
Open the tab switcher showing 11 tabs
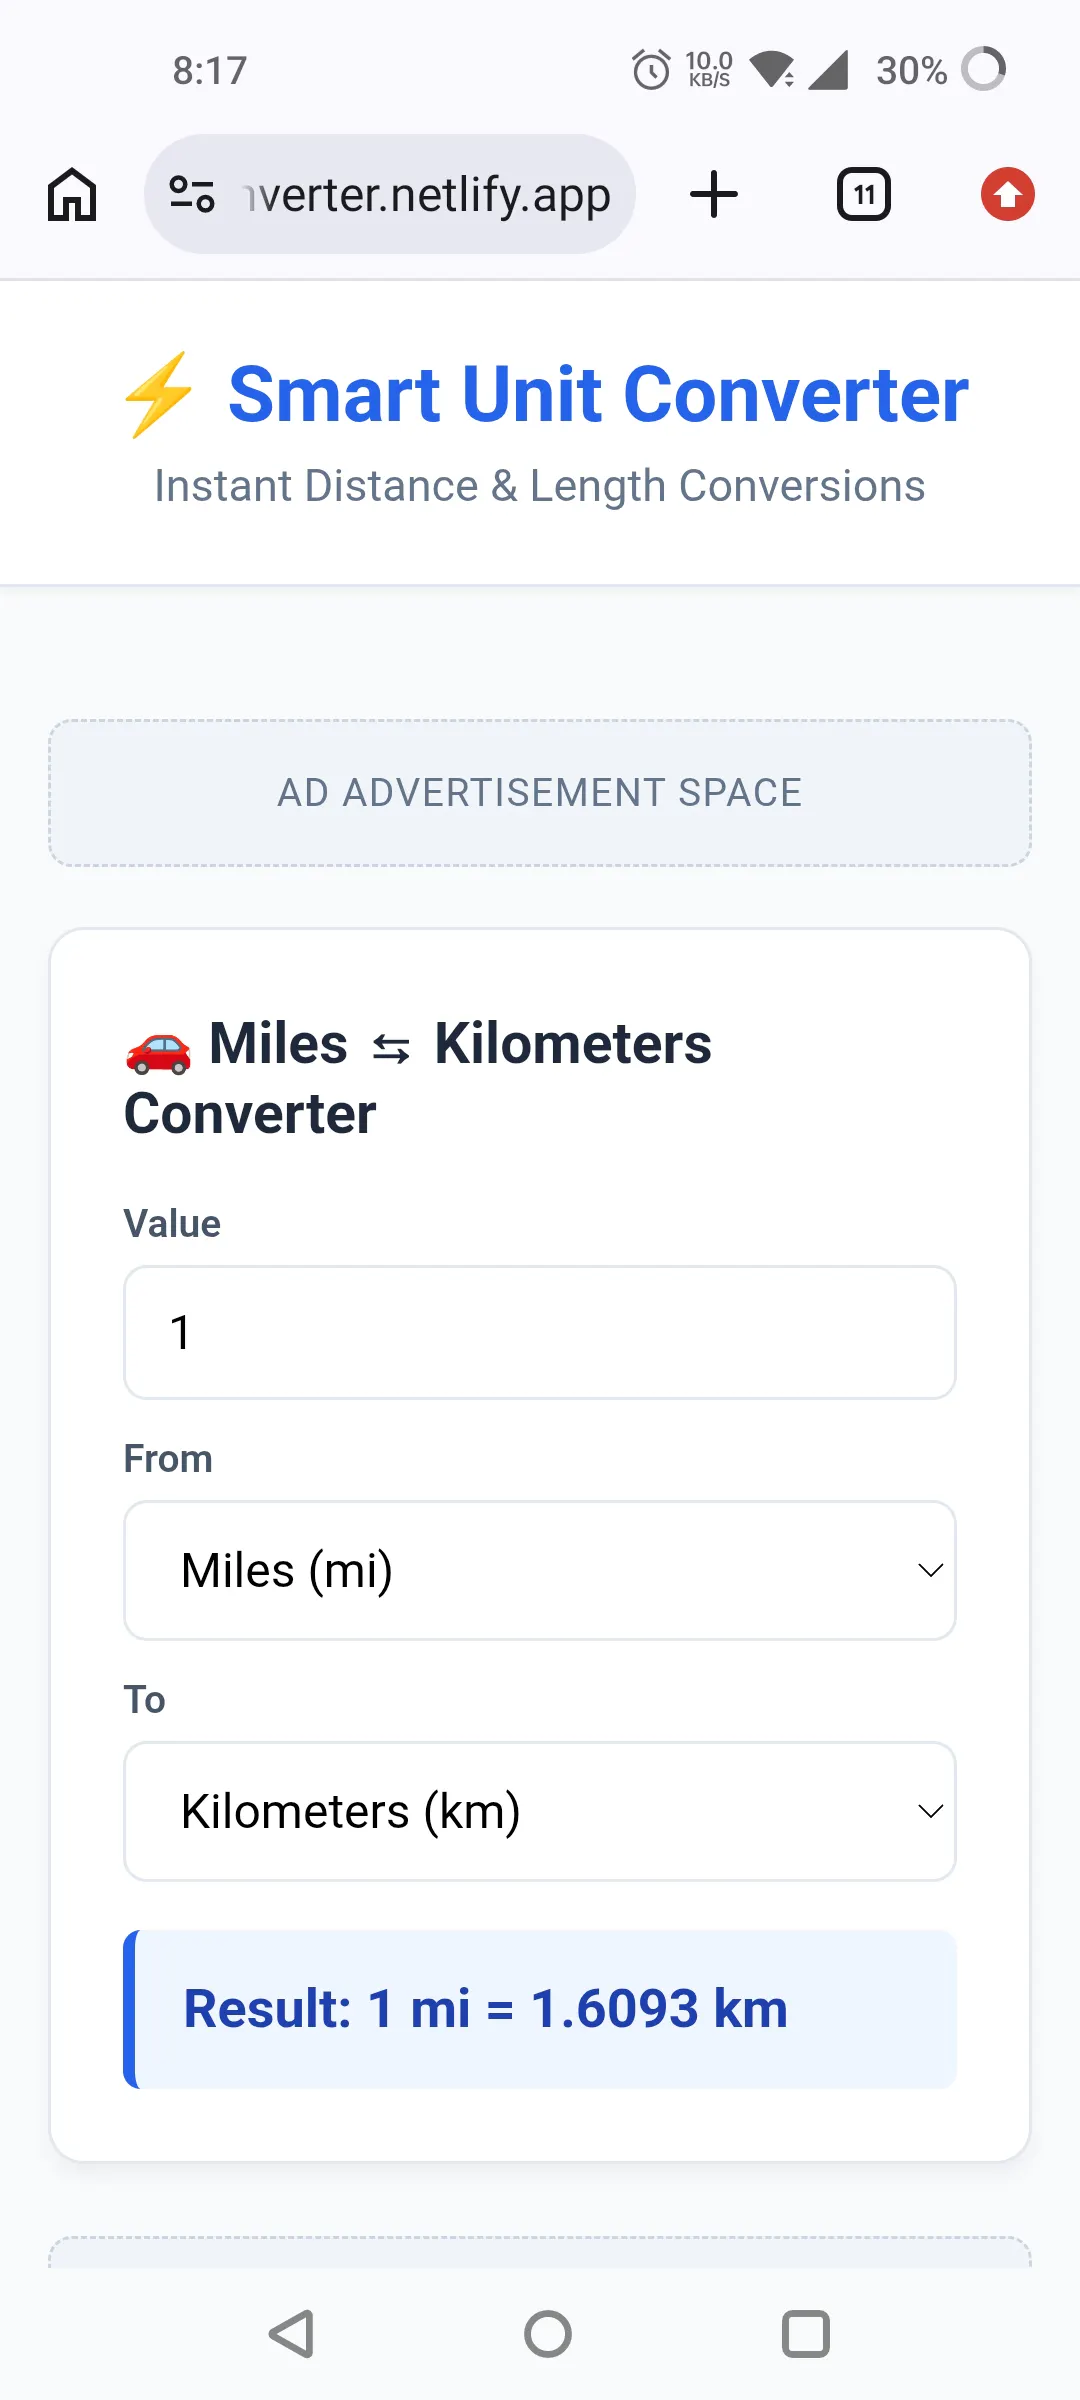click(864, 194)
